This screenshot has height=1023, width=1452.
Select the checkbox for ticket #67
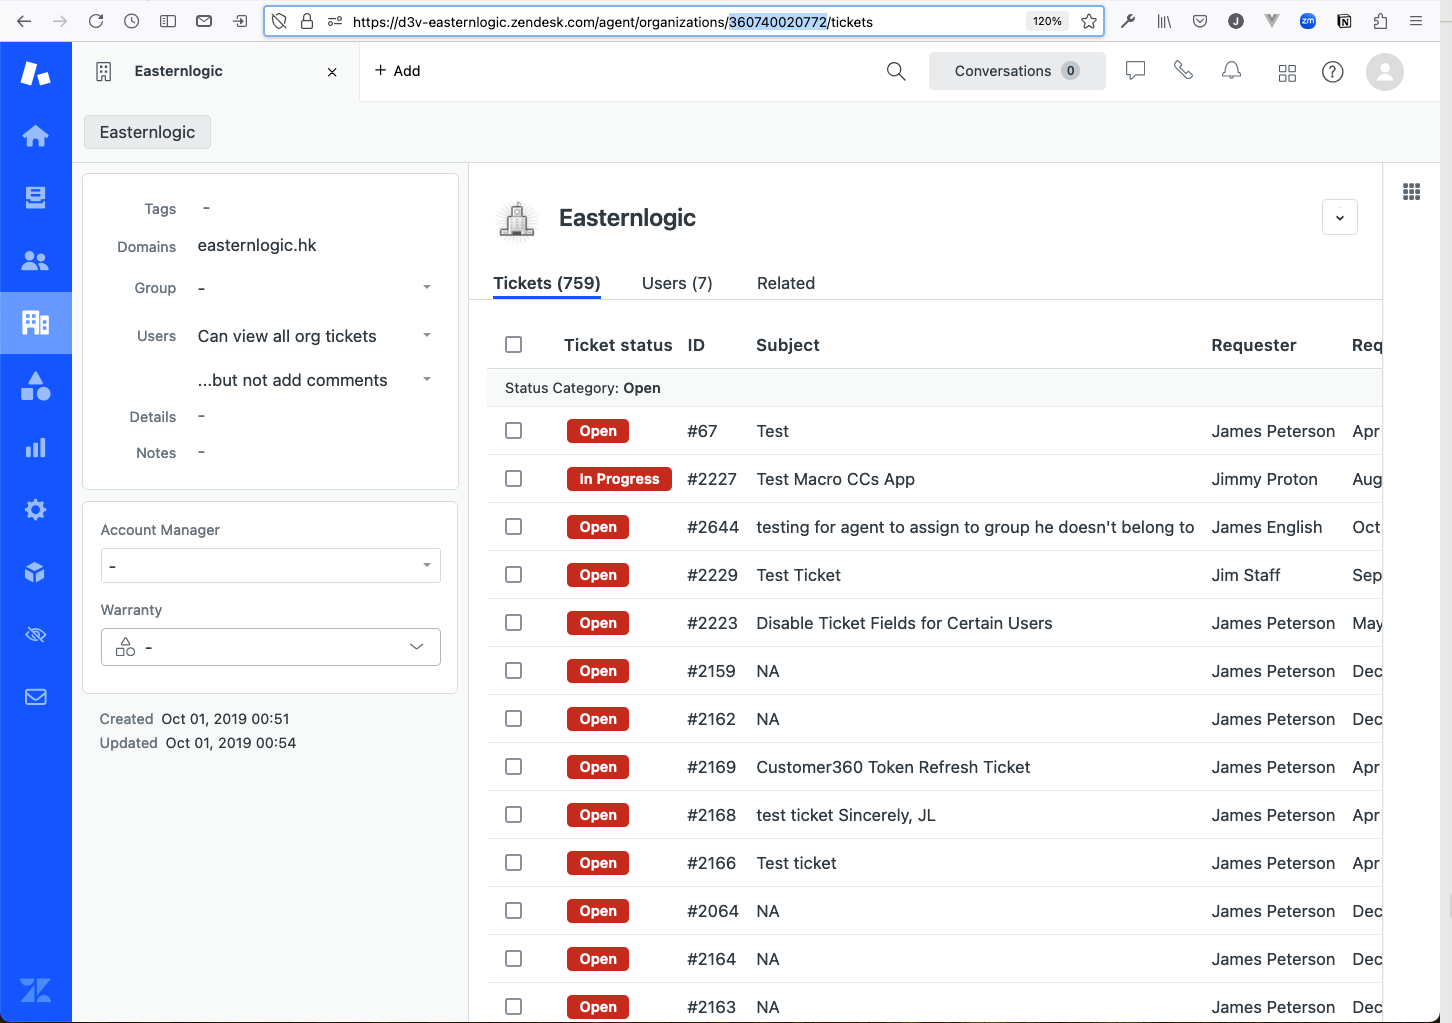point(513,430)
